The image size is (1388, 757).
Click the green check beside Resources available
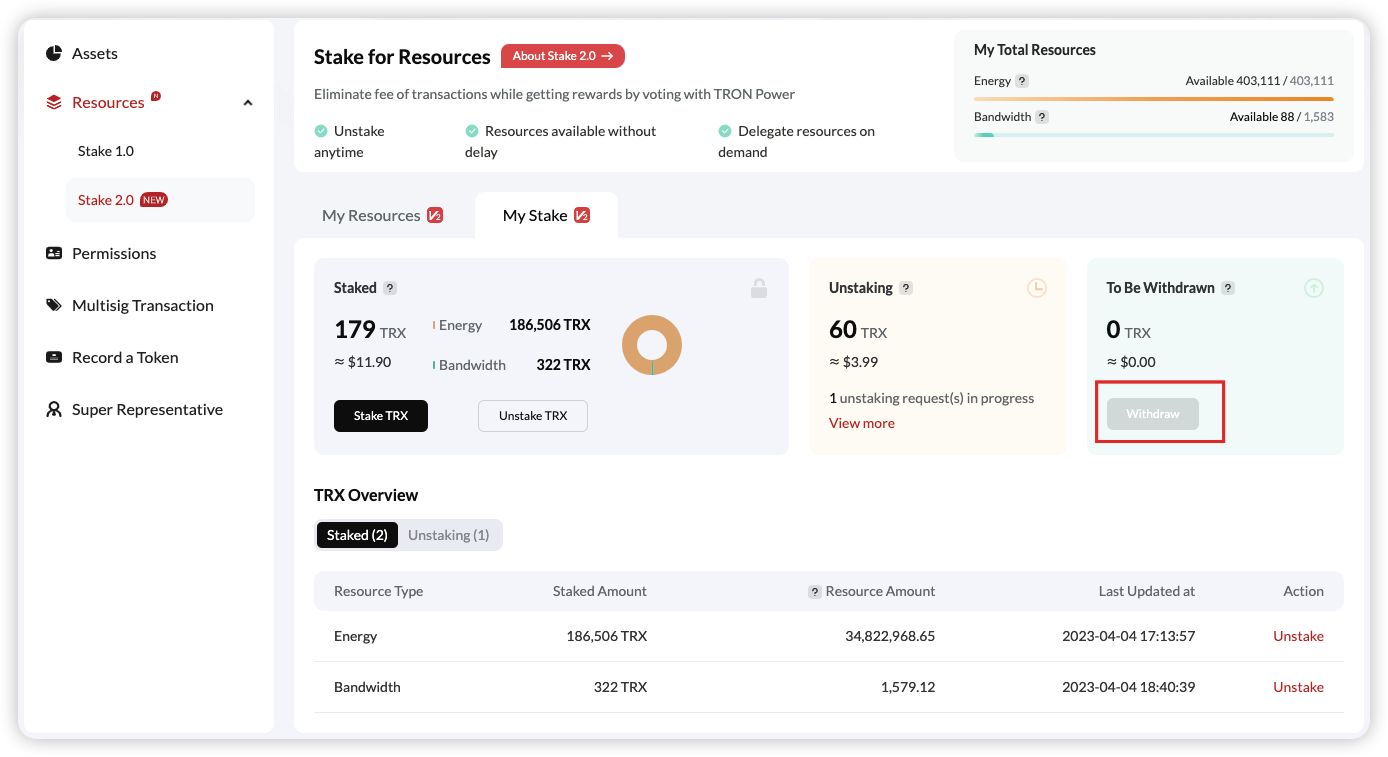(472, 131)
